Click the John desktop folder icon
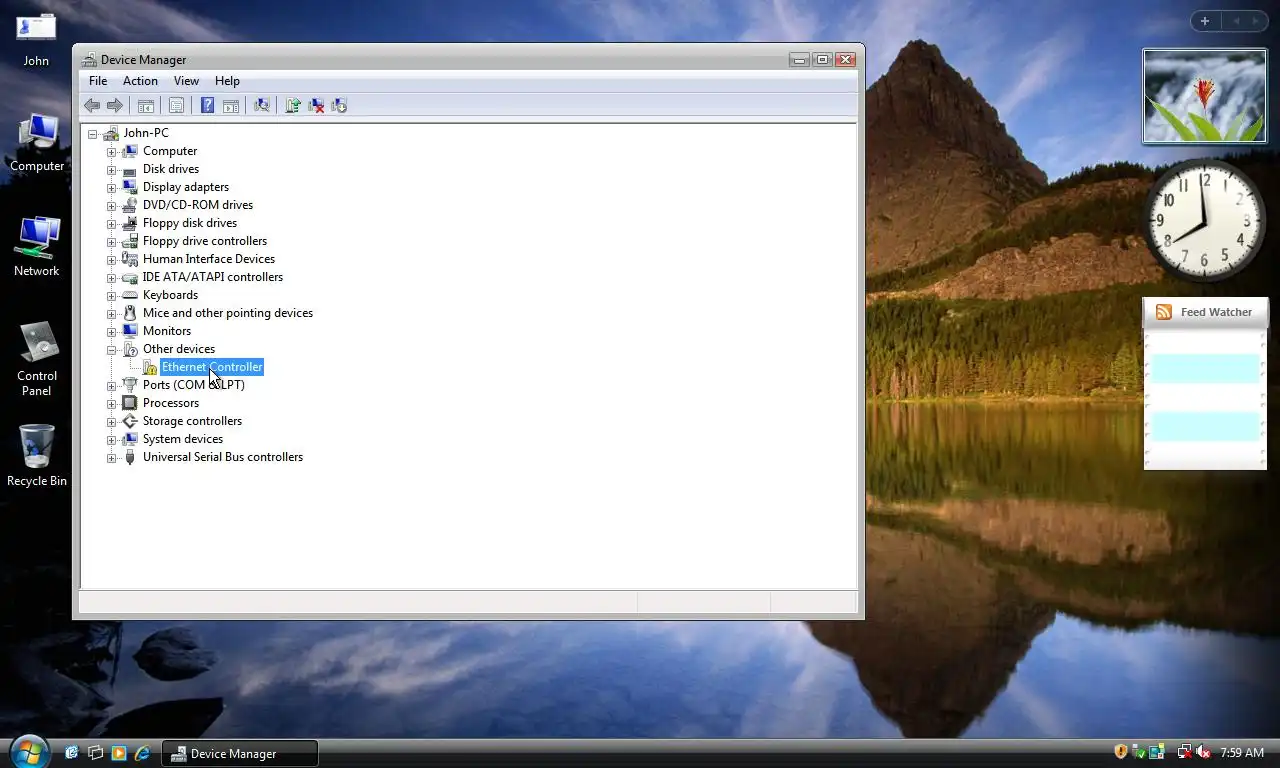 (36, 29)
